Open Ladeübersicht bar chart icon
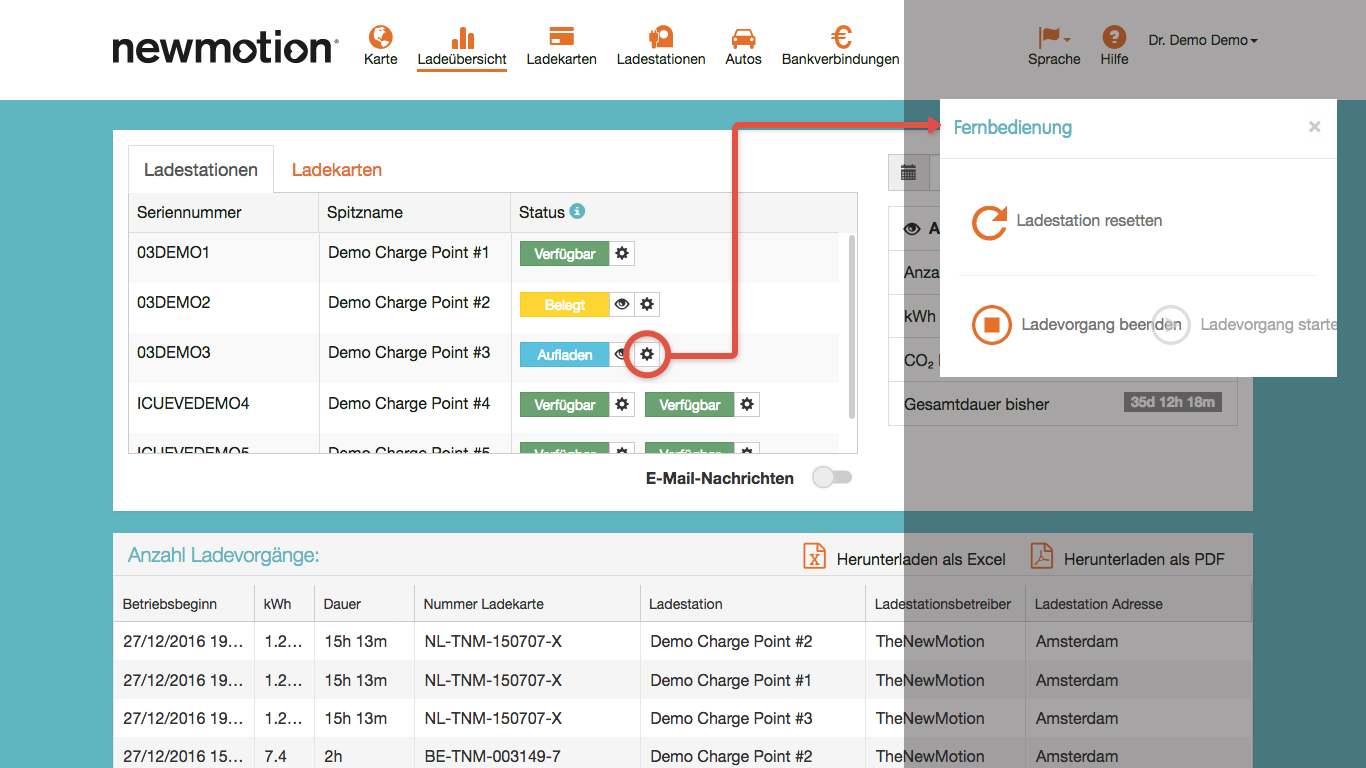1366x768 pixels. tap(462, 37)
